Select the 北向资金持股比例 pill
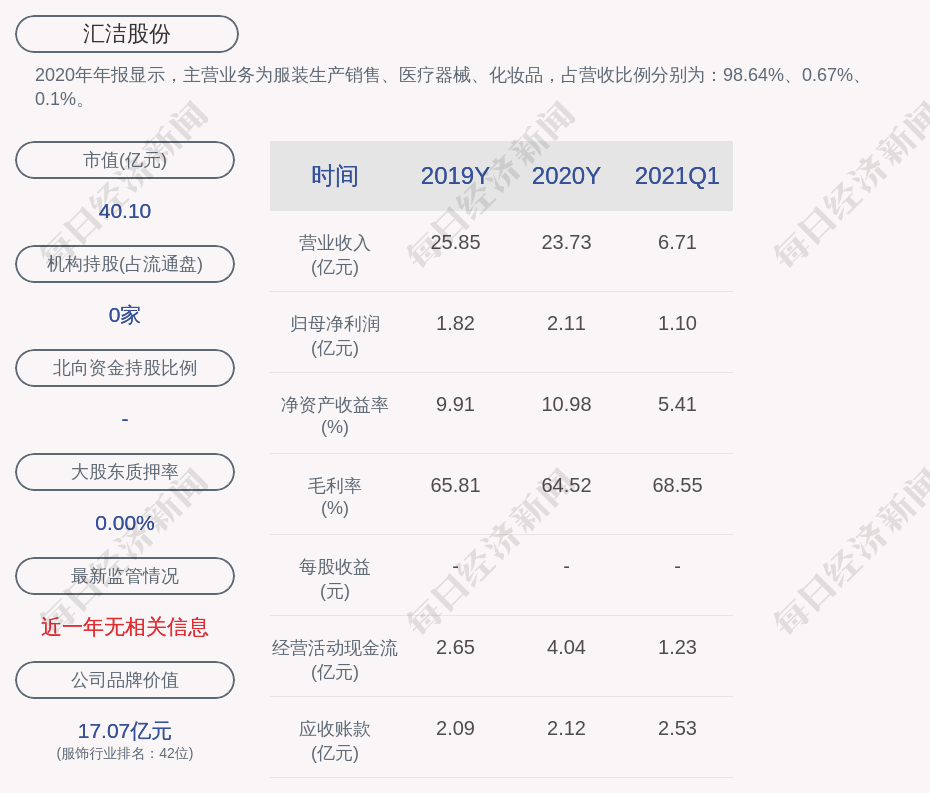Viewport: 930px width, 793px height. pos(125,368)
